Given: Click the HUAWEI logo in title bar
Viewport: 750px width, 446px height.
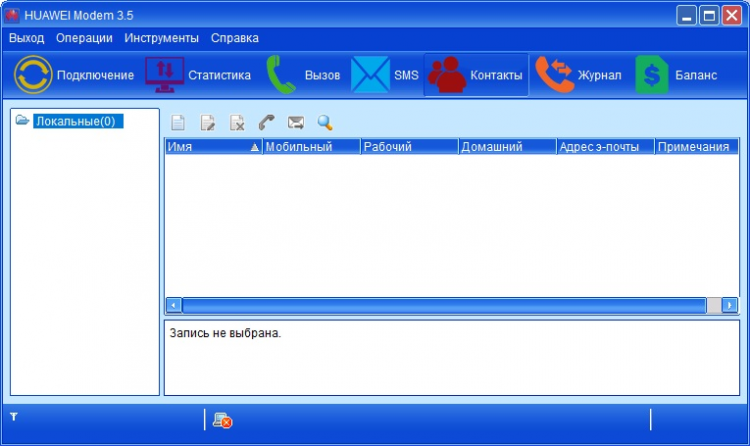Looking at the screenshot, I should 12,15.
